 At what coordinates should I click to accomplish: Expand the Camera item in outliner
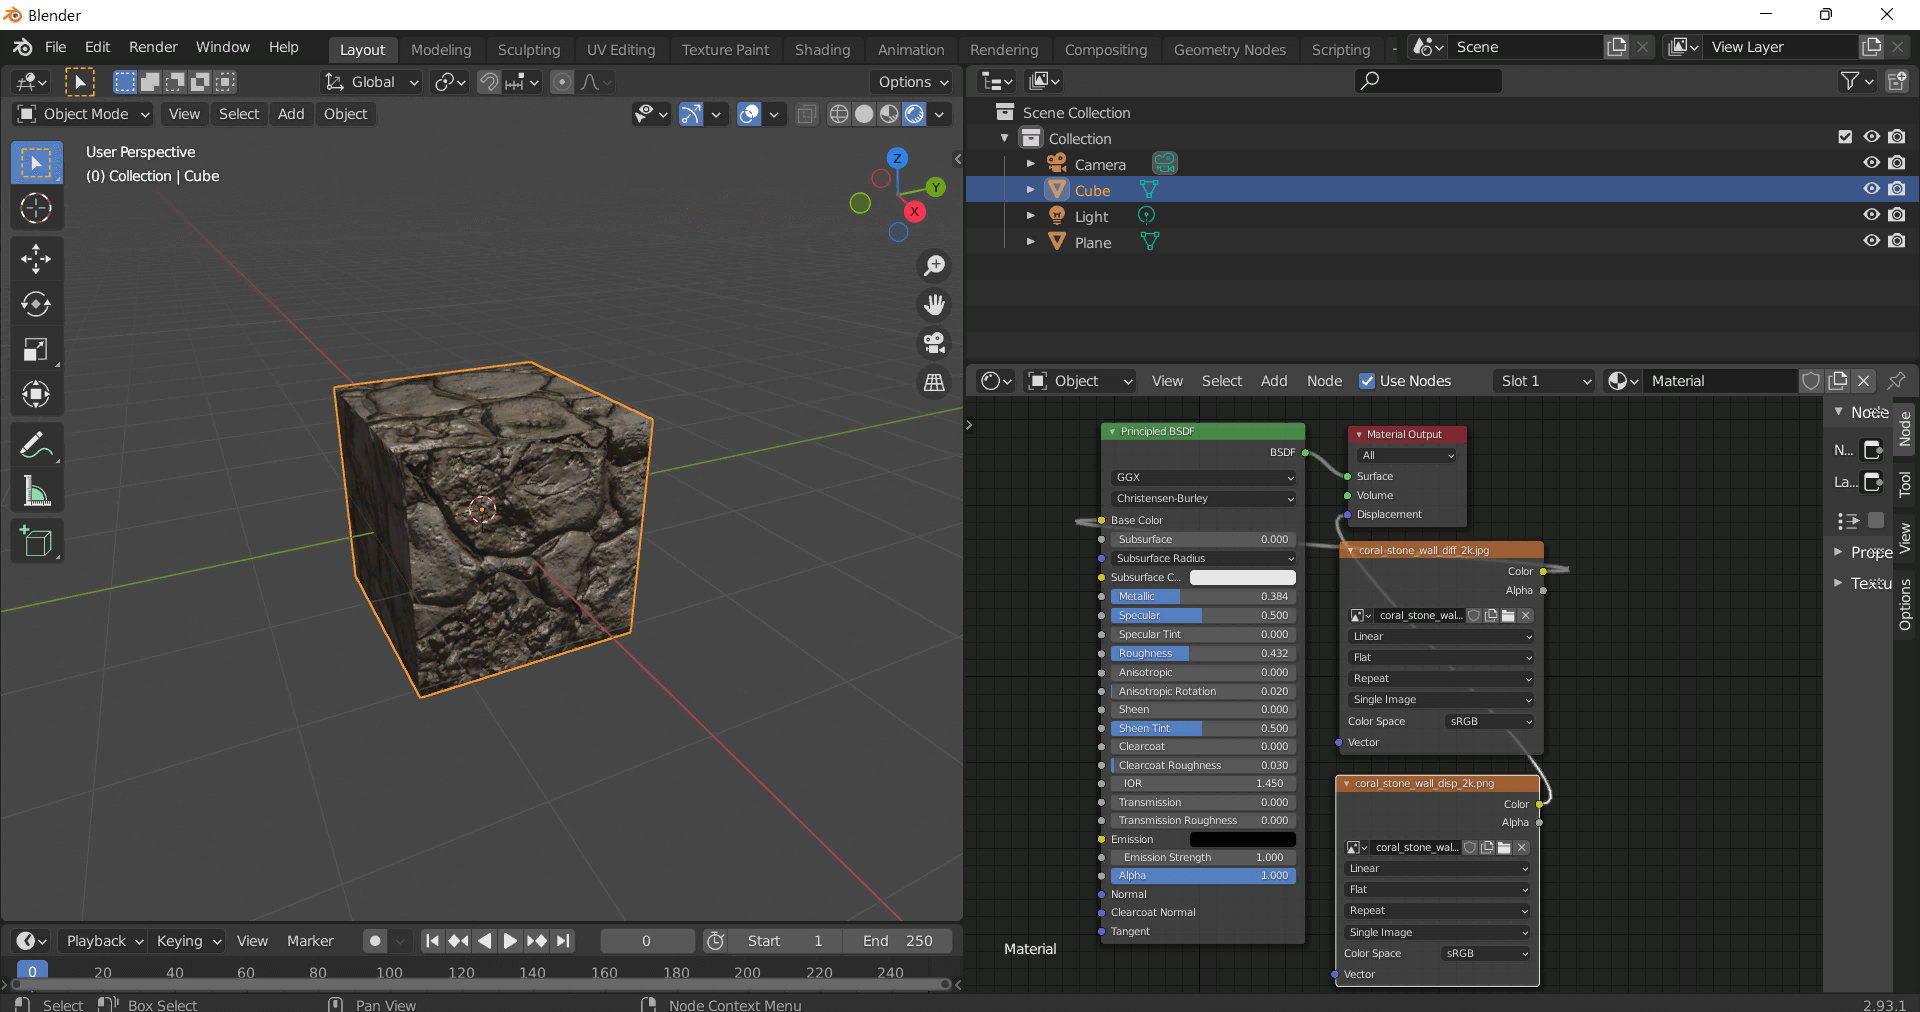tap(1031, 164)
